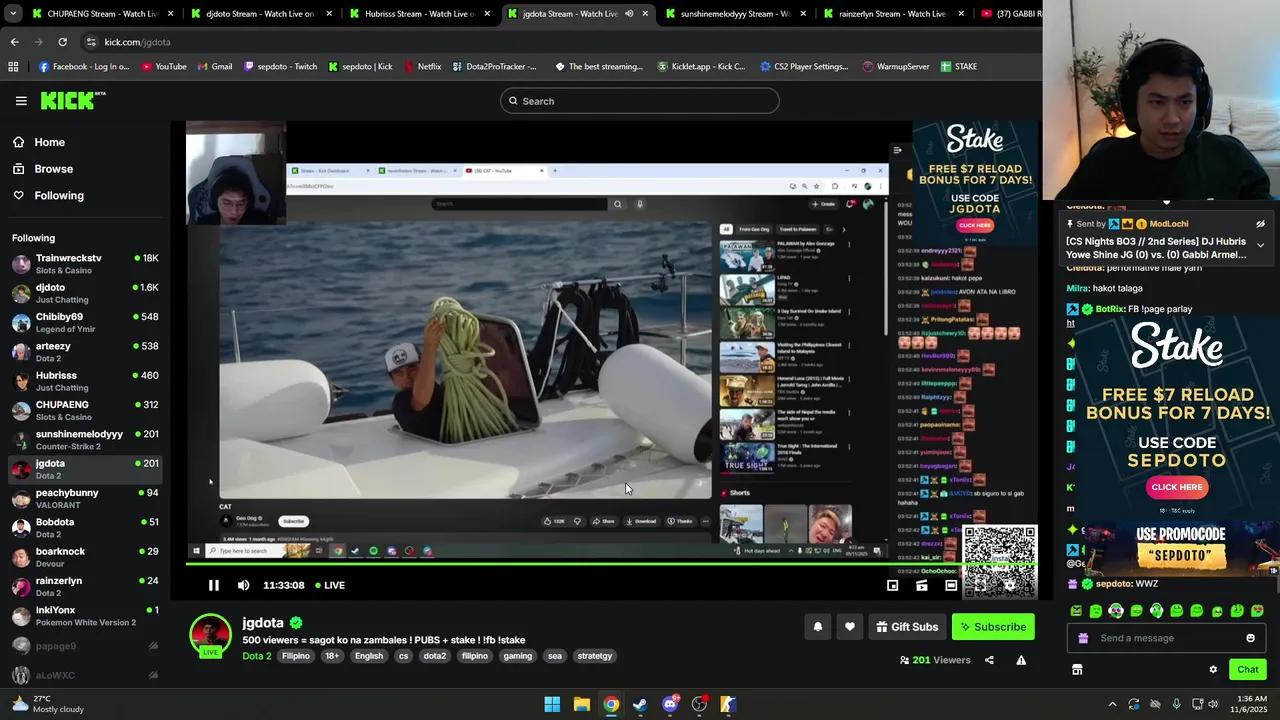The height and width of the screenshot is (720, 1280).
Task: Open Trainwreckstv channel in Following list
Action: (85, 264)
